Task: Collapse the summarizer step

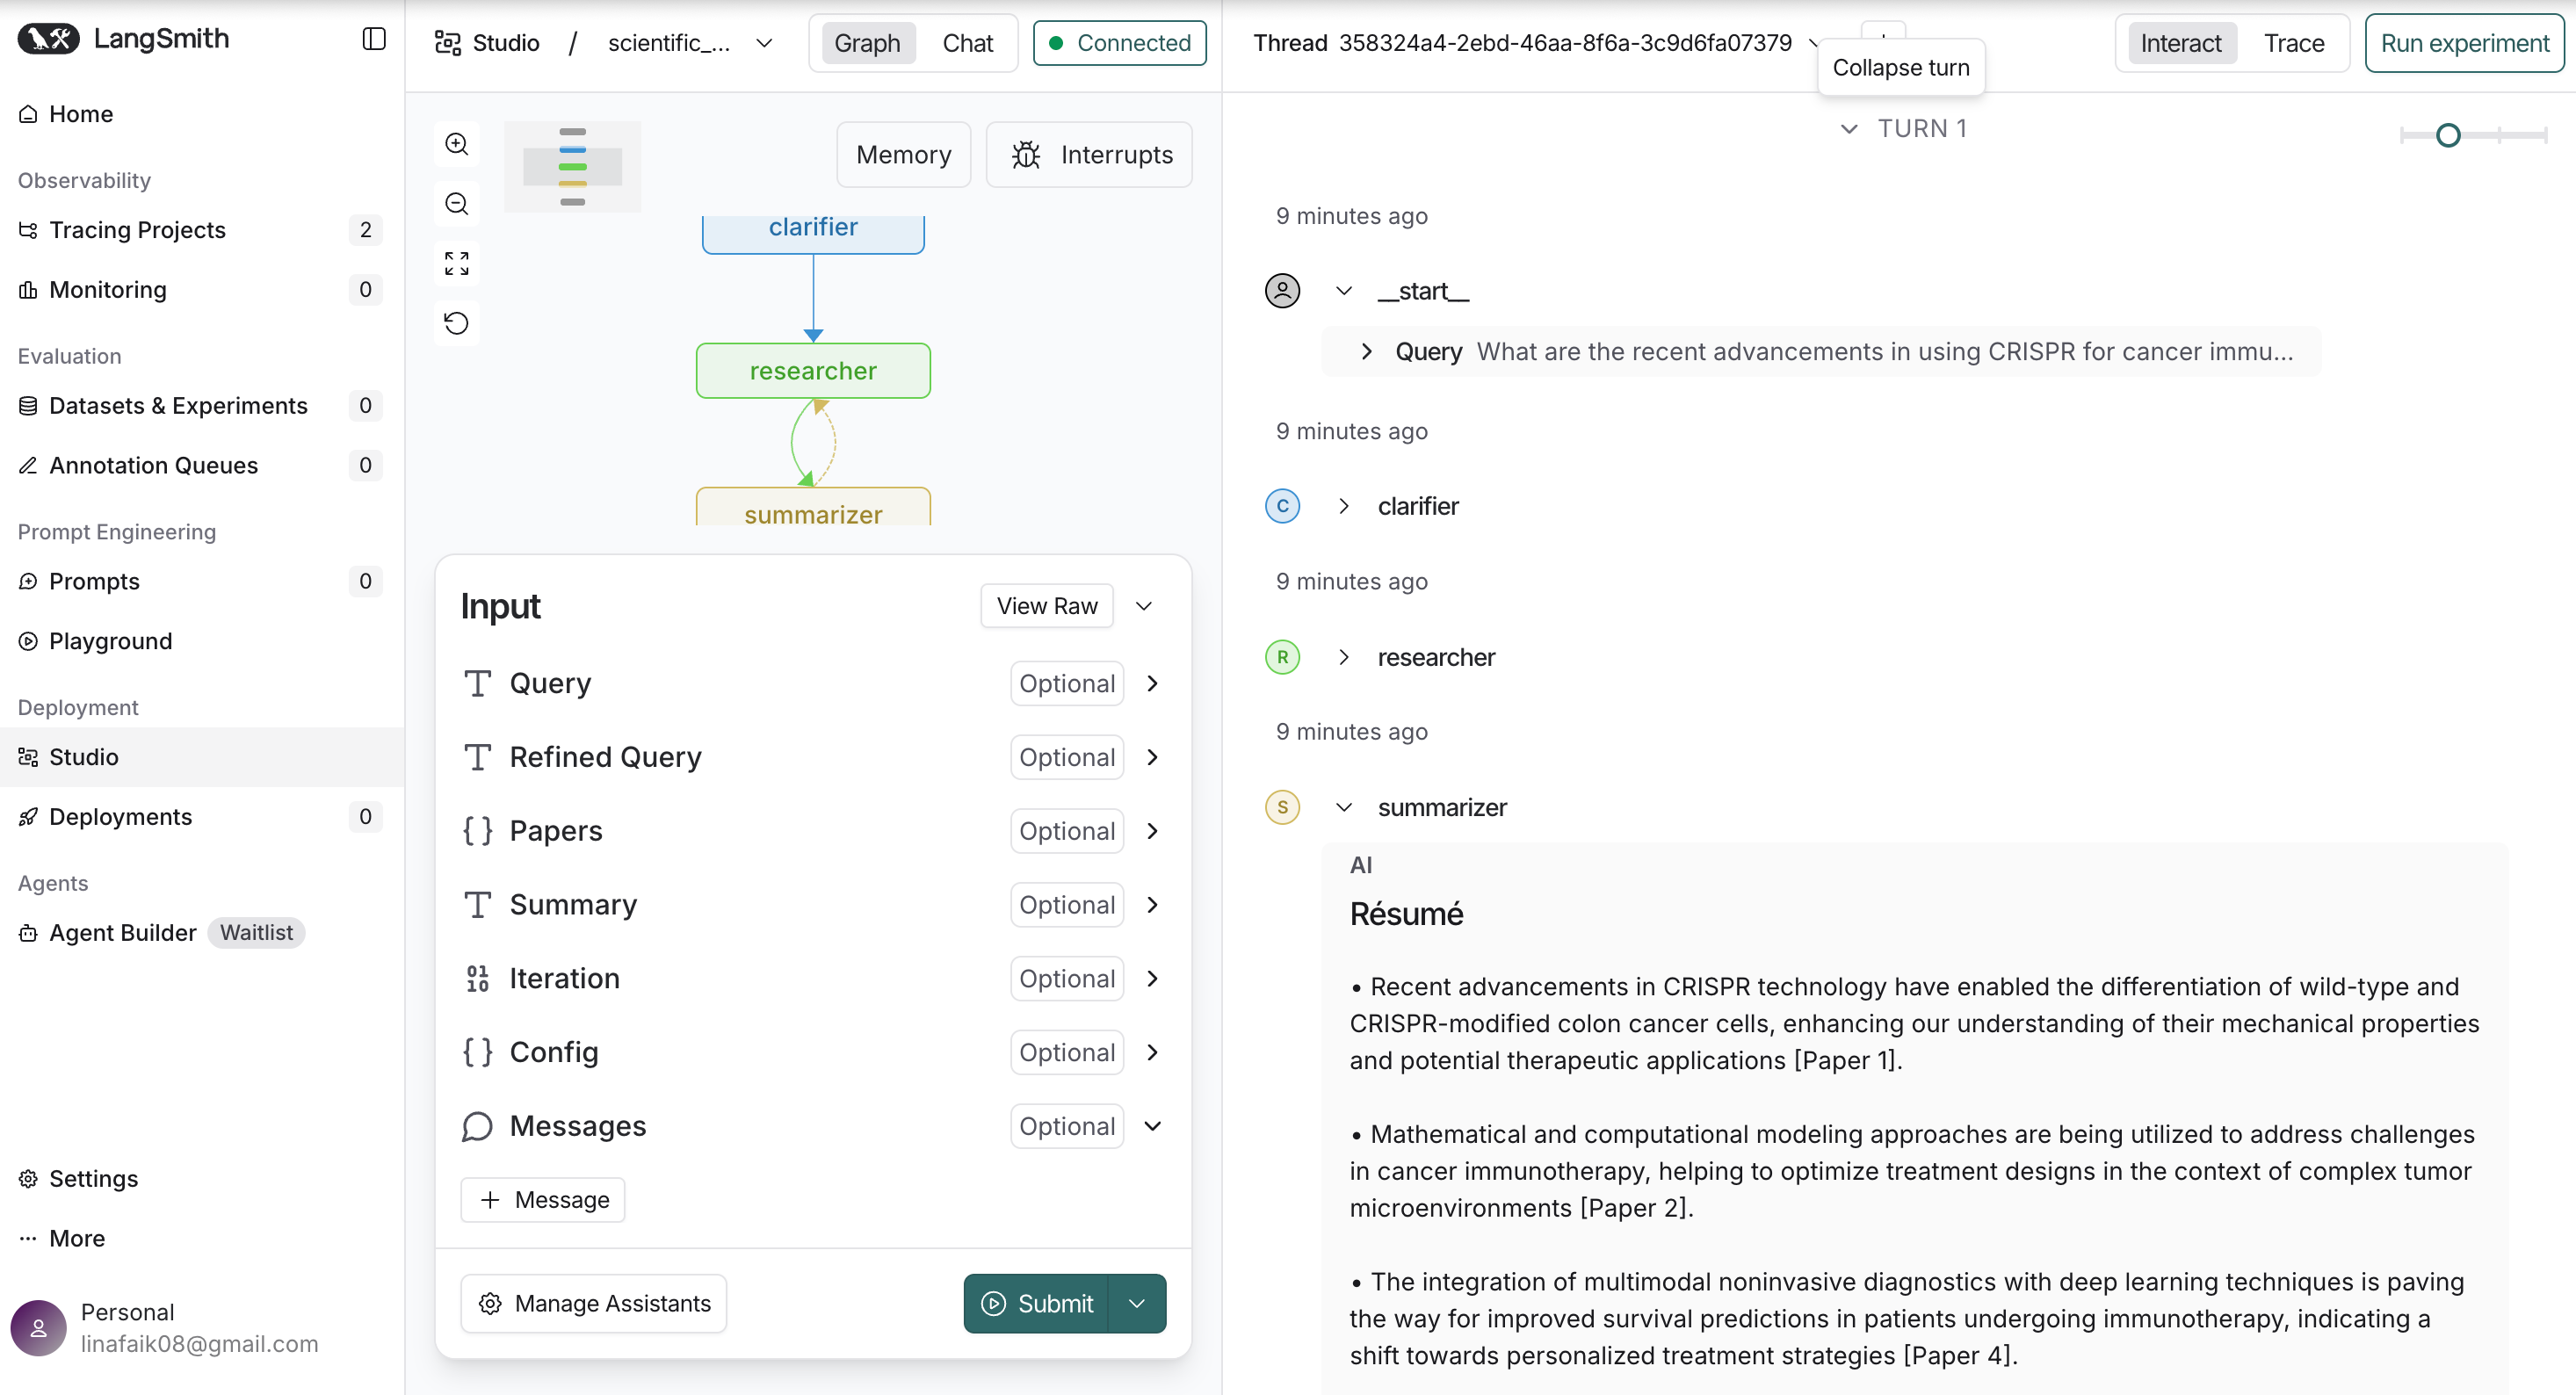Action: (x=1343, y=807)
